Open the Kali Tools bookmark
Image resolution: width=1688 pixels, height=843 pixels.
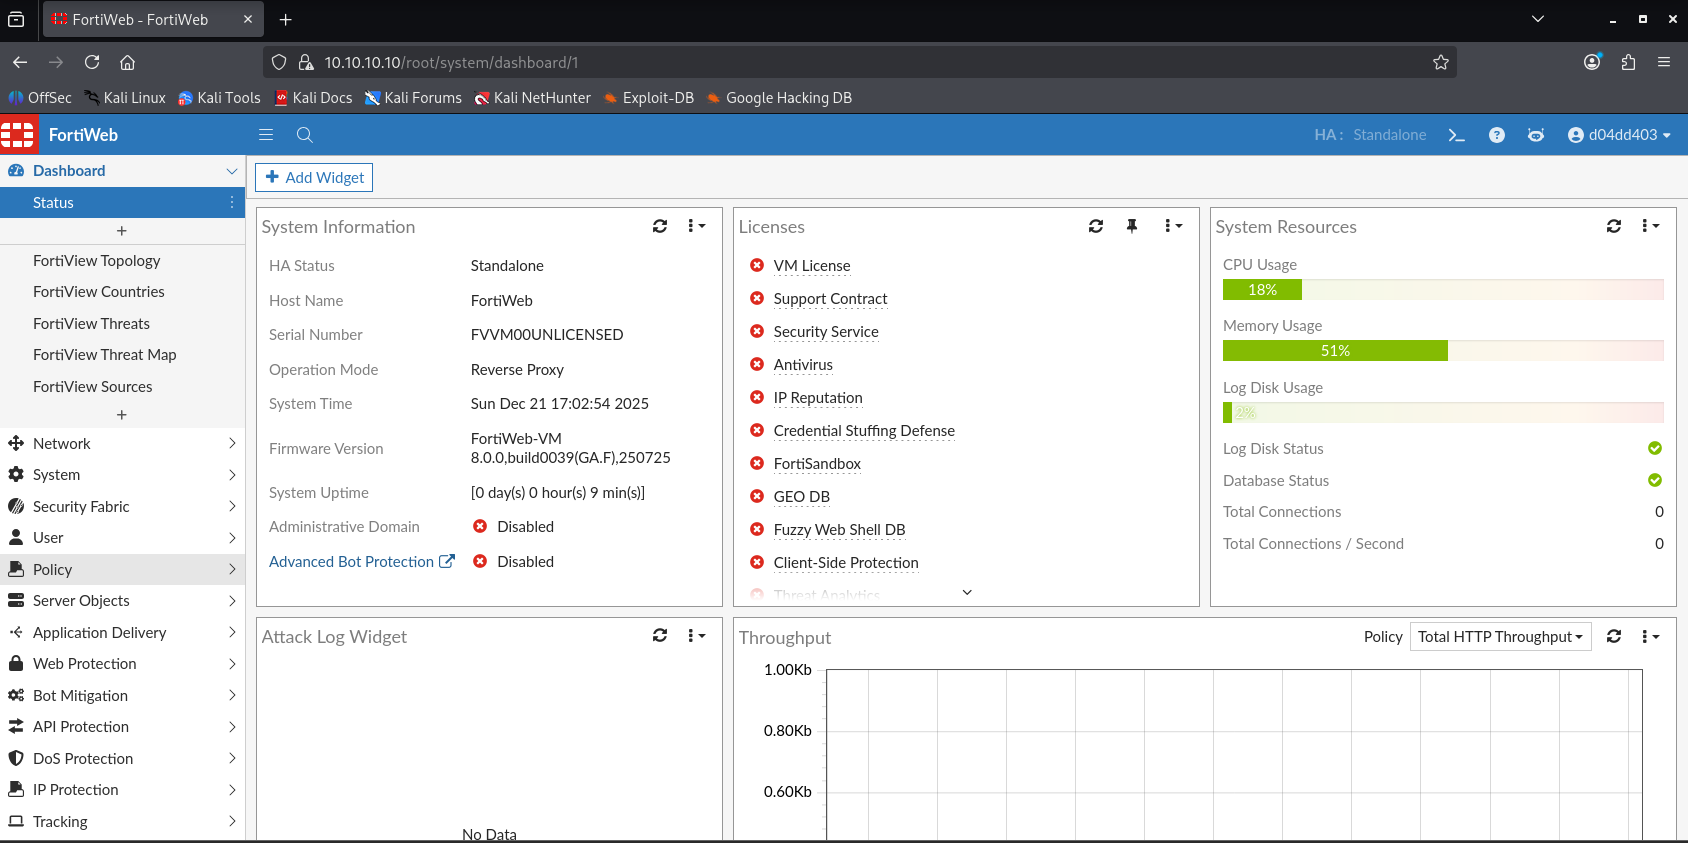219,98
